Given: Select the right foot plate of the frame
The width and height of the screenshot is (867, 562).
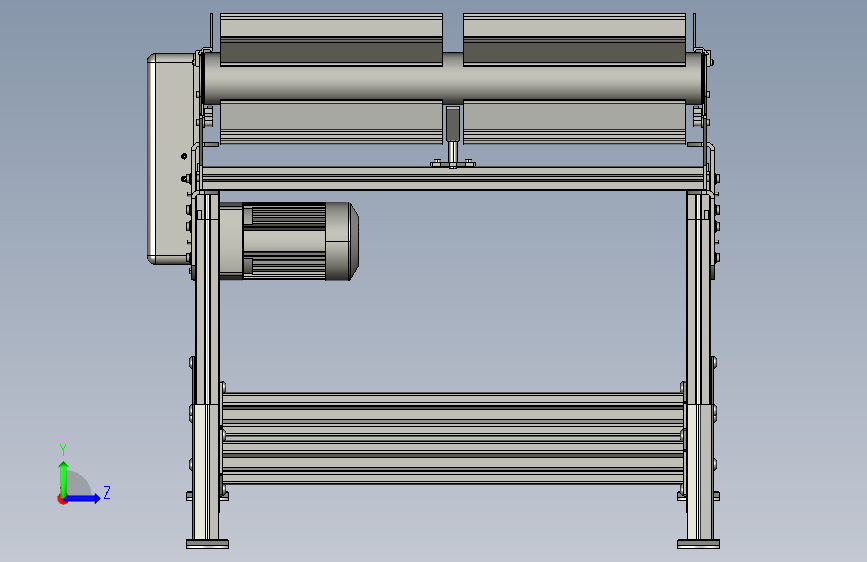Looking at the screenshot, I should click(x=698, y=544).
